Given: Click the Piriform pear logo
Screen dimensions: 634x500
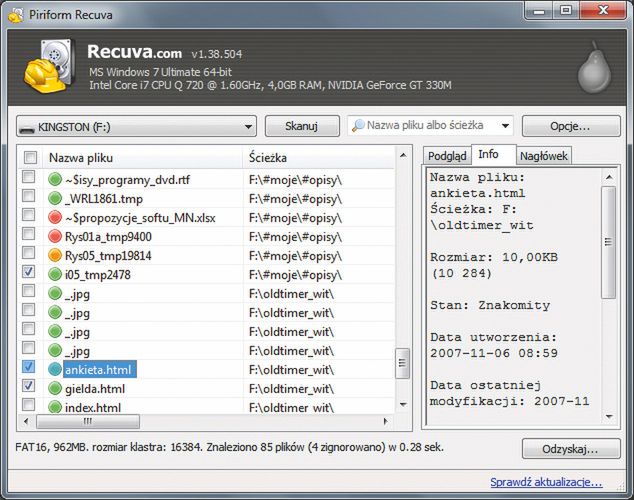Looking at the screenshot, I should (x=594, y=68).
